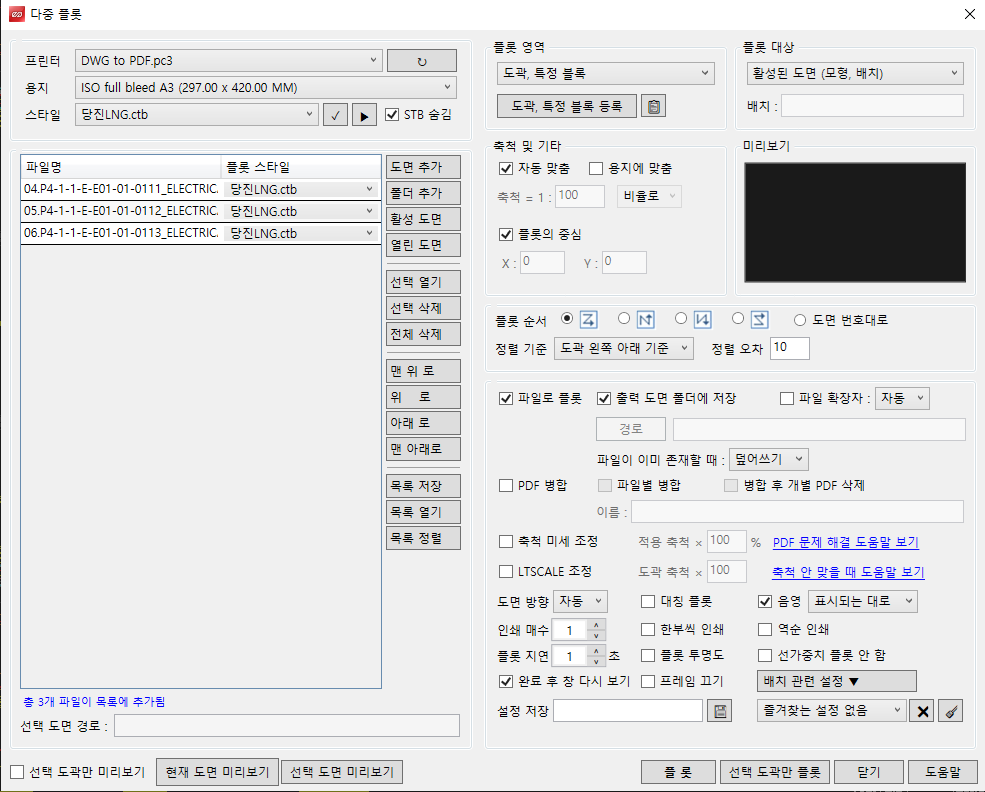985x792 pixels.
Task: Expand the 배치 관련 설정 menu button
Action: coord(837,681)
